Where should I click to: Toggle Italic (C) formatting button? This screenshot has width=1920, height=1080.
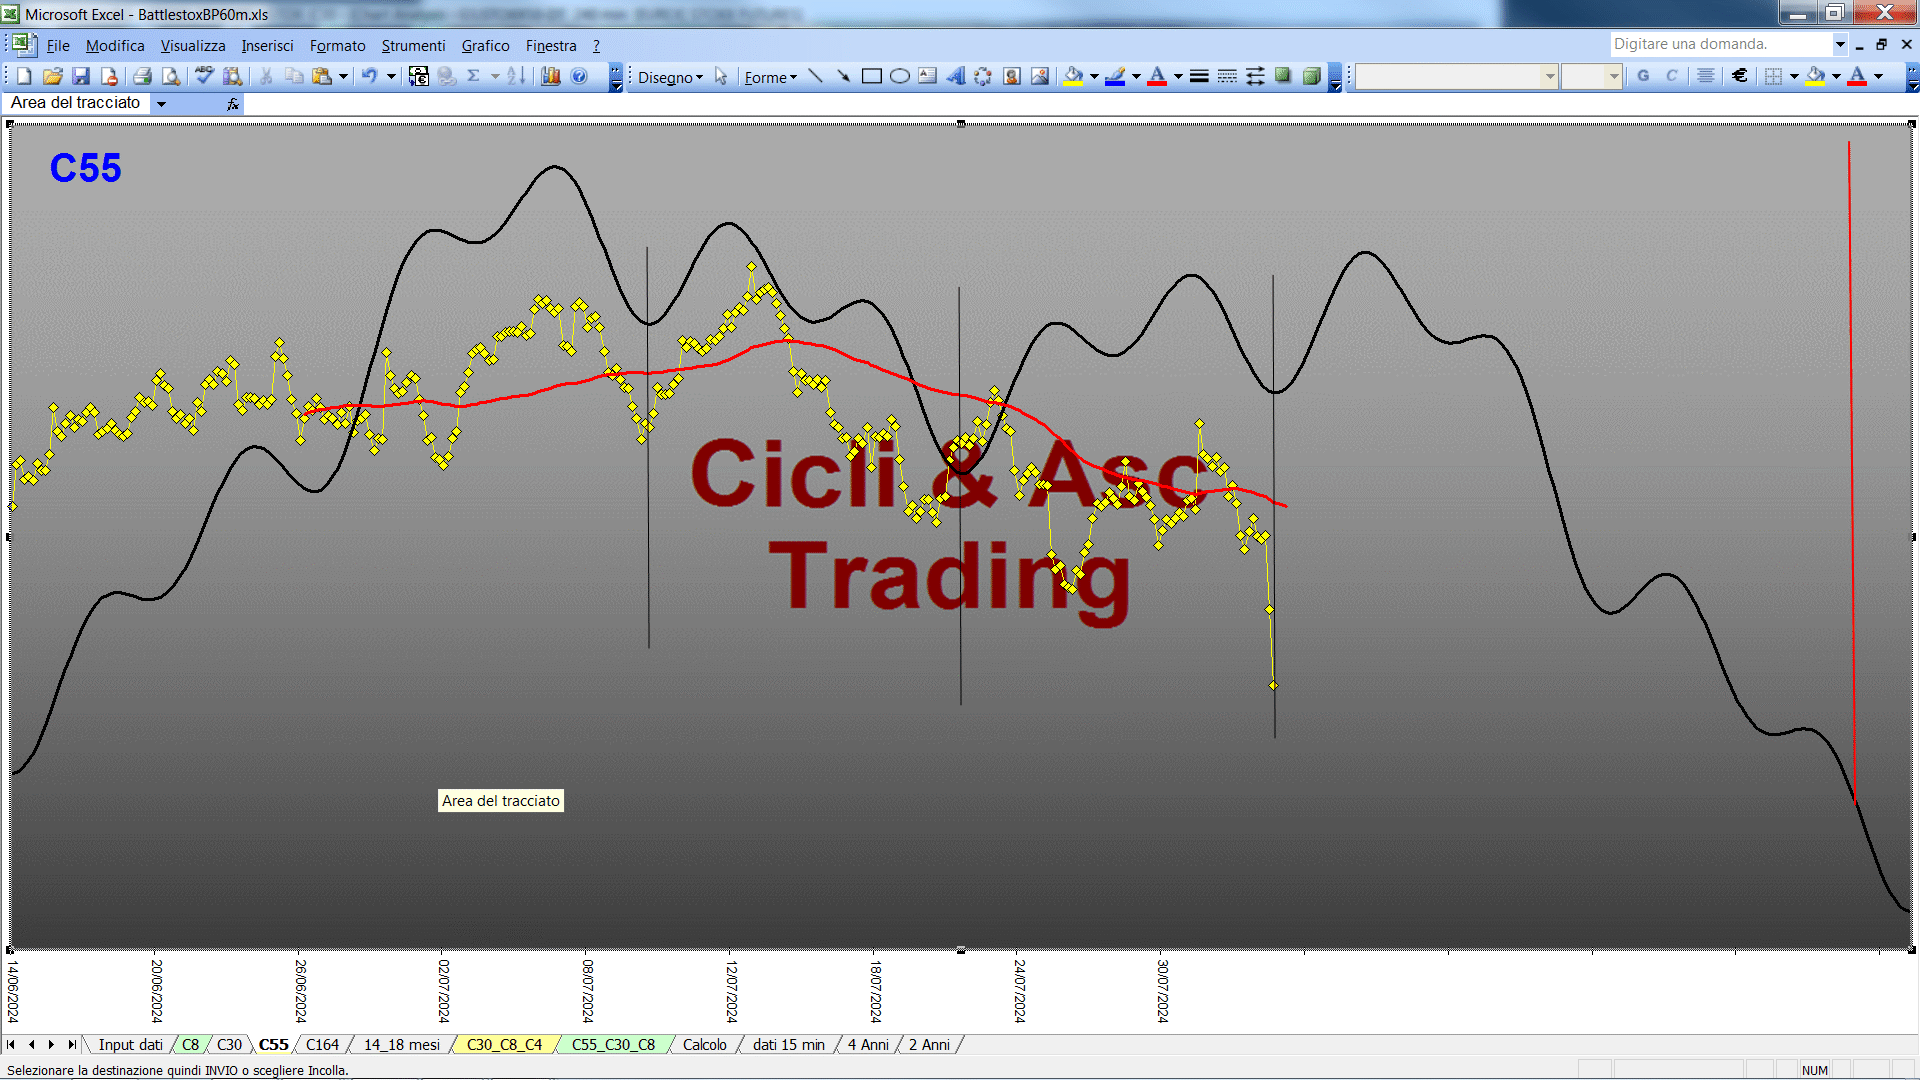pos(1671,76)
